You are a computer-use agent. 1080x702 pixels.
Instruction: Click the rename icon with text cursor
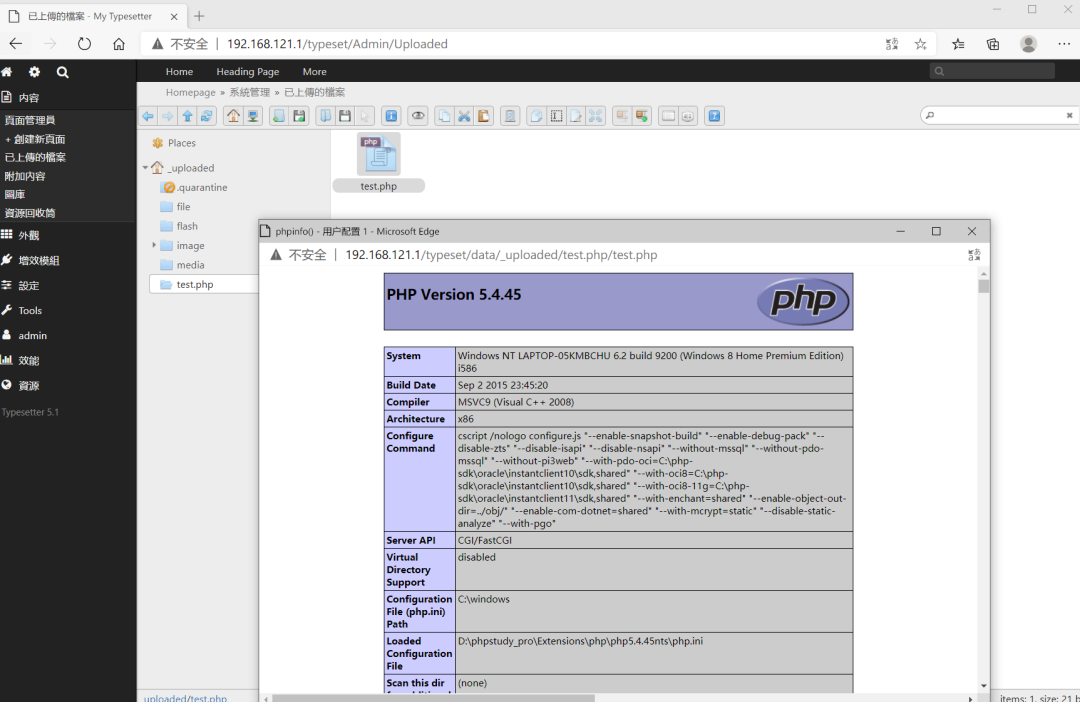point(556,116)
